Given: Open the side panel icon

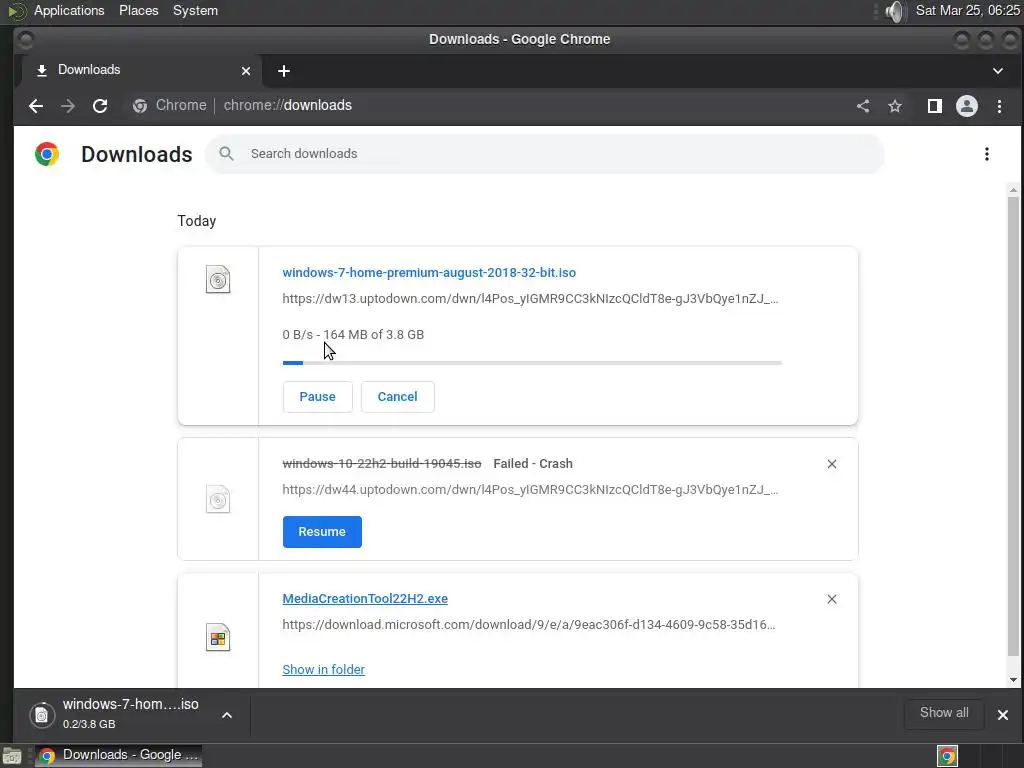Looking at the screenshot, I should coord(935,106).
